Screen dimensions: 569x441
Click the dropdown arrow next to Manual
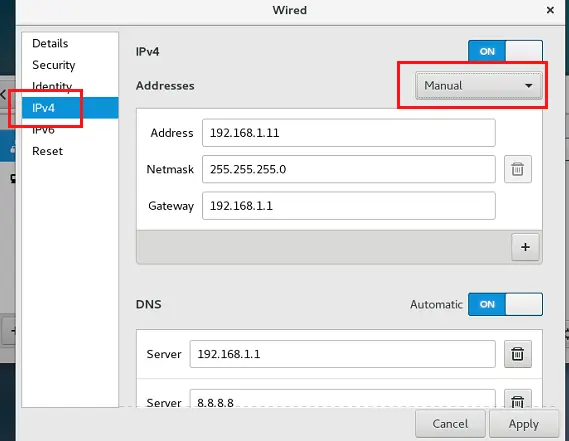(x=529, y=86)
